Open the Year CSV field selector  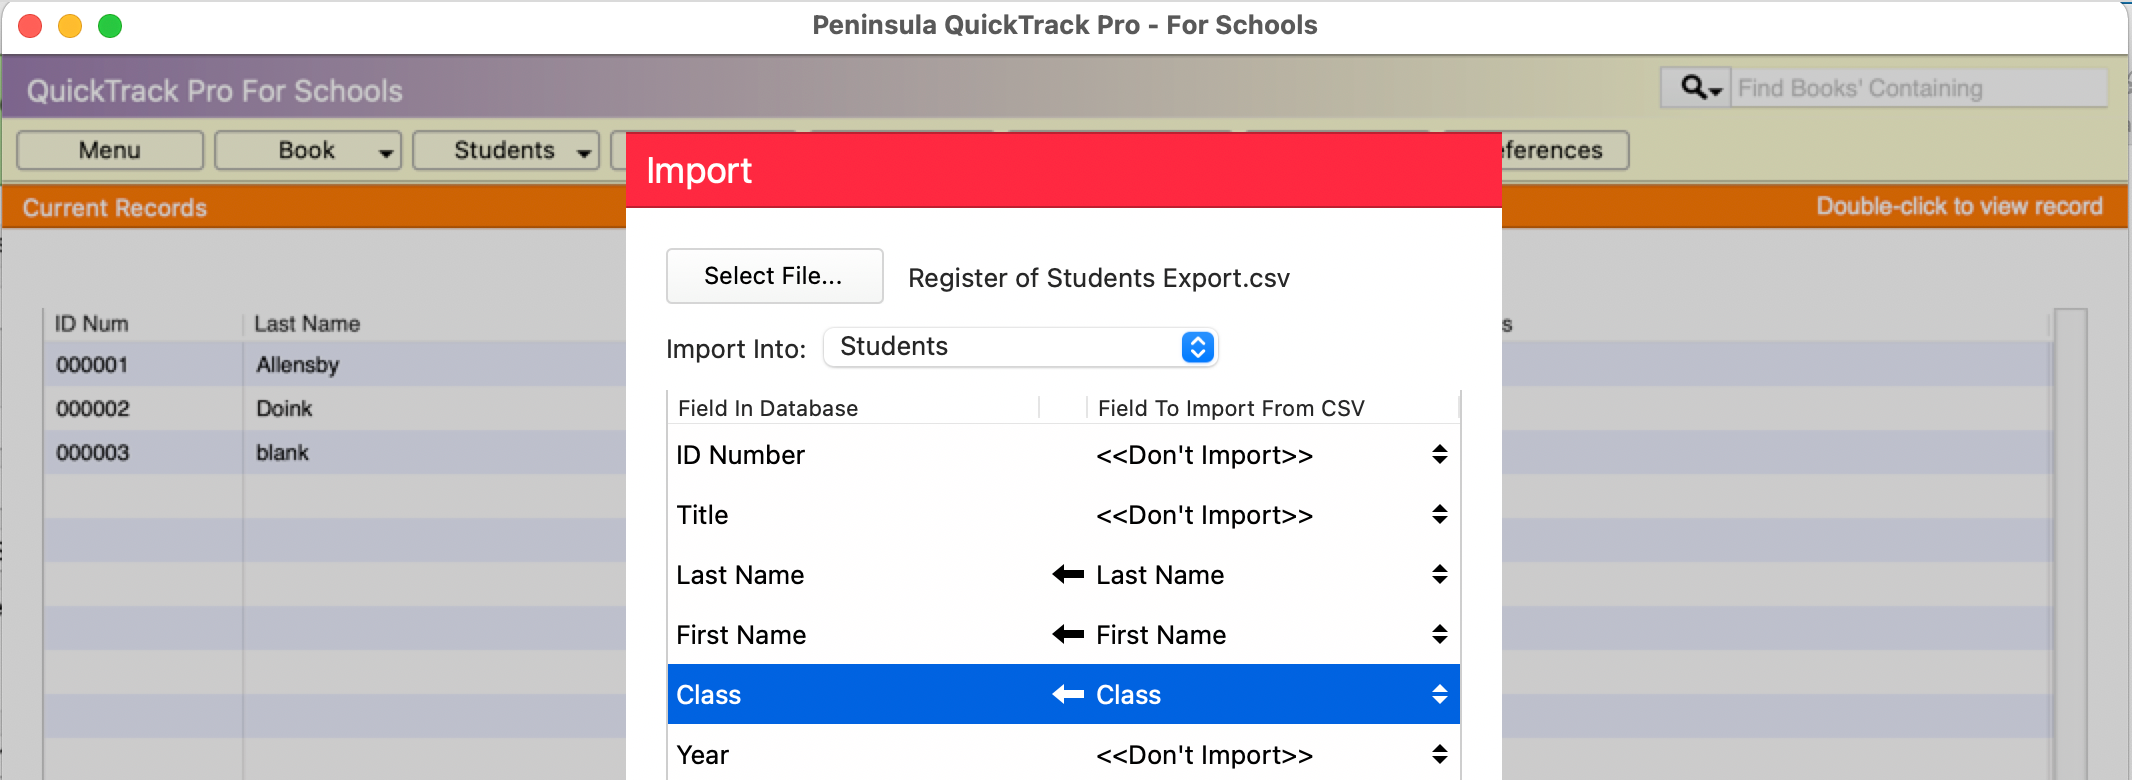1439,754
